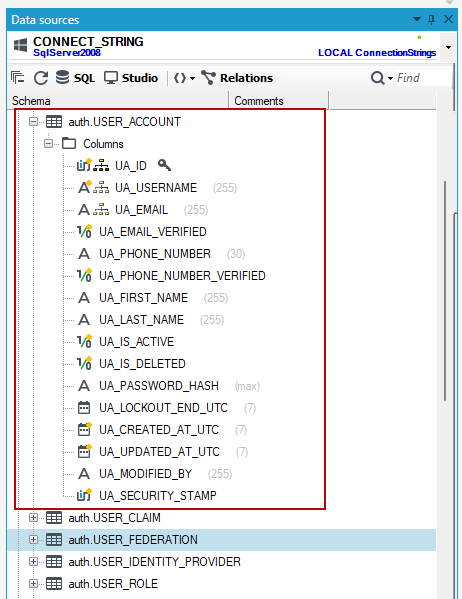Open the connection string dropdown arrow
Screen dimensions: 462x599
448,47
